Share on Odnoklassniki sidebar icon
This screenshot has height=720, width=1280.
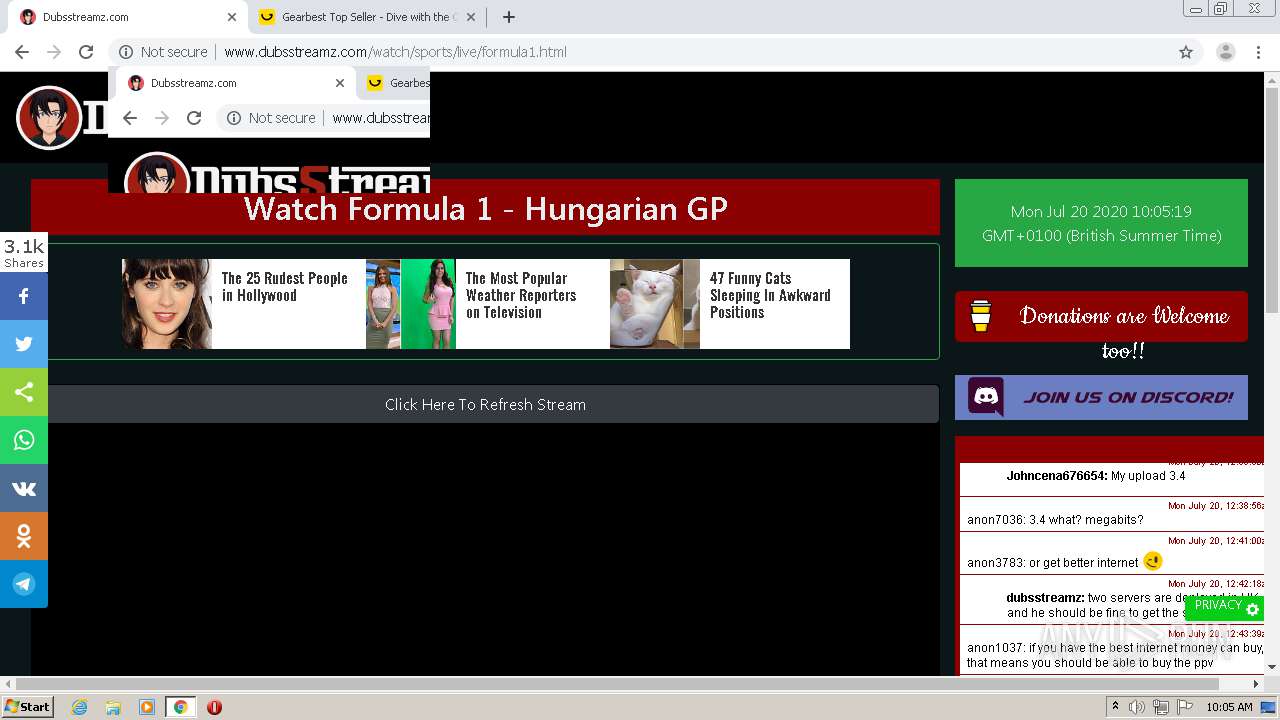[x=24, y=536]
